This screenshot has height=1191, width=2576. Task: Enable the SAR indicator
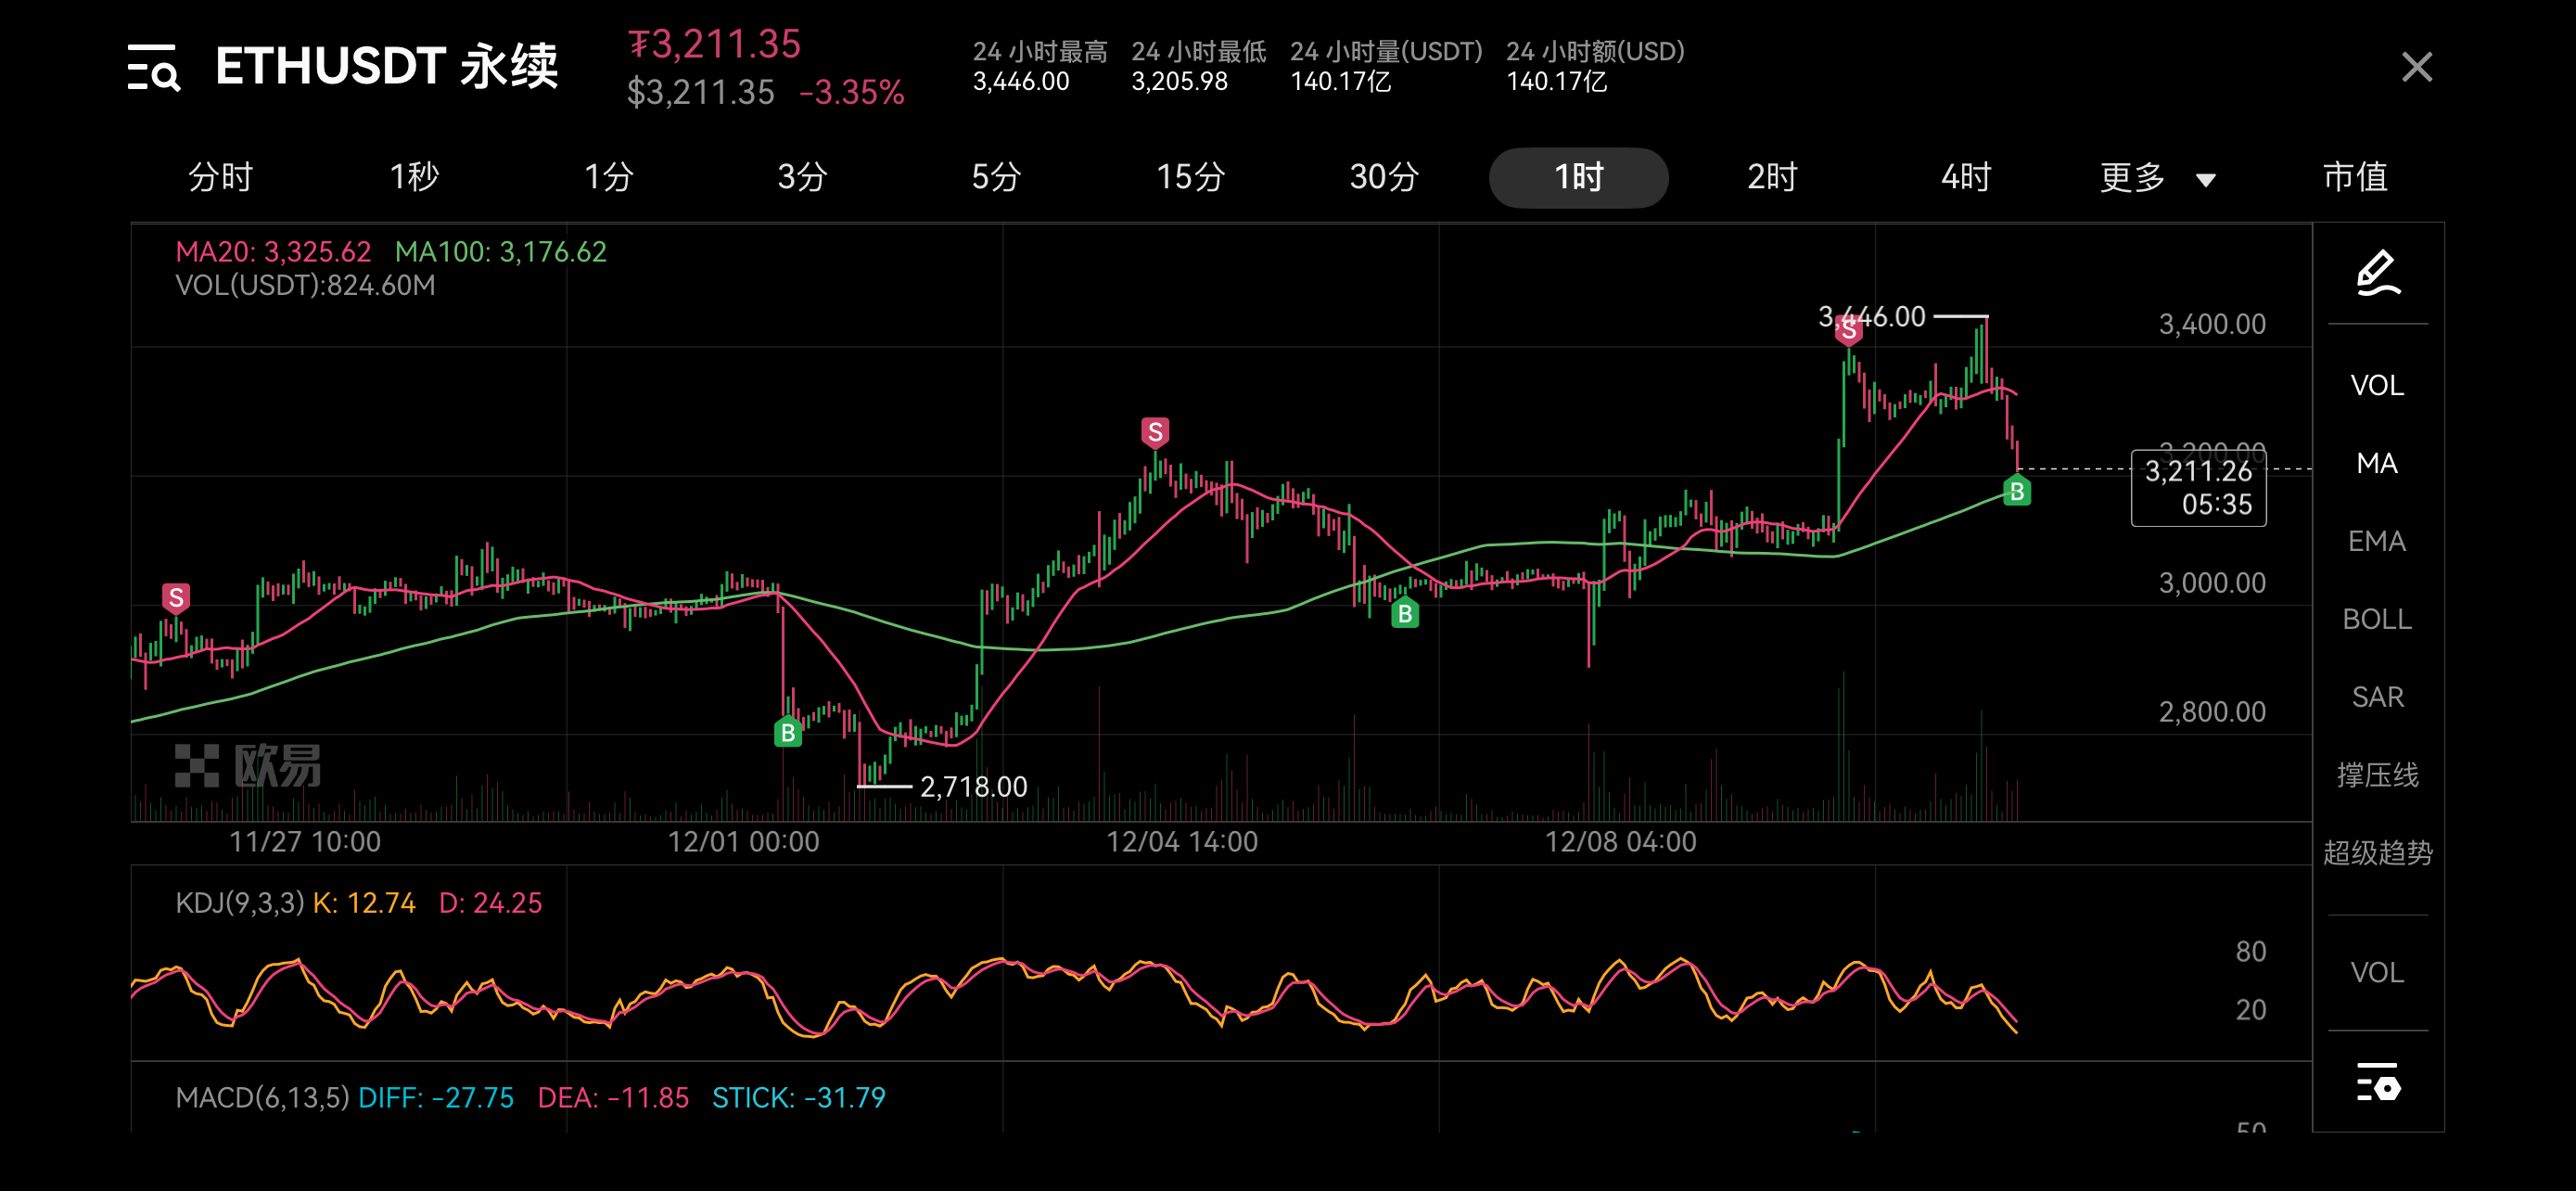[2376, 697]
